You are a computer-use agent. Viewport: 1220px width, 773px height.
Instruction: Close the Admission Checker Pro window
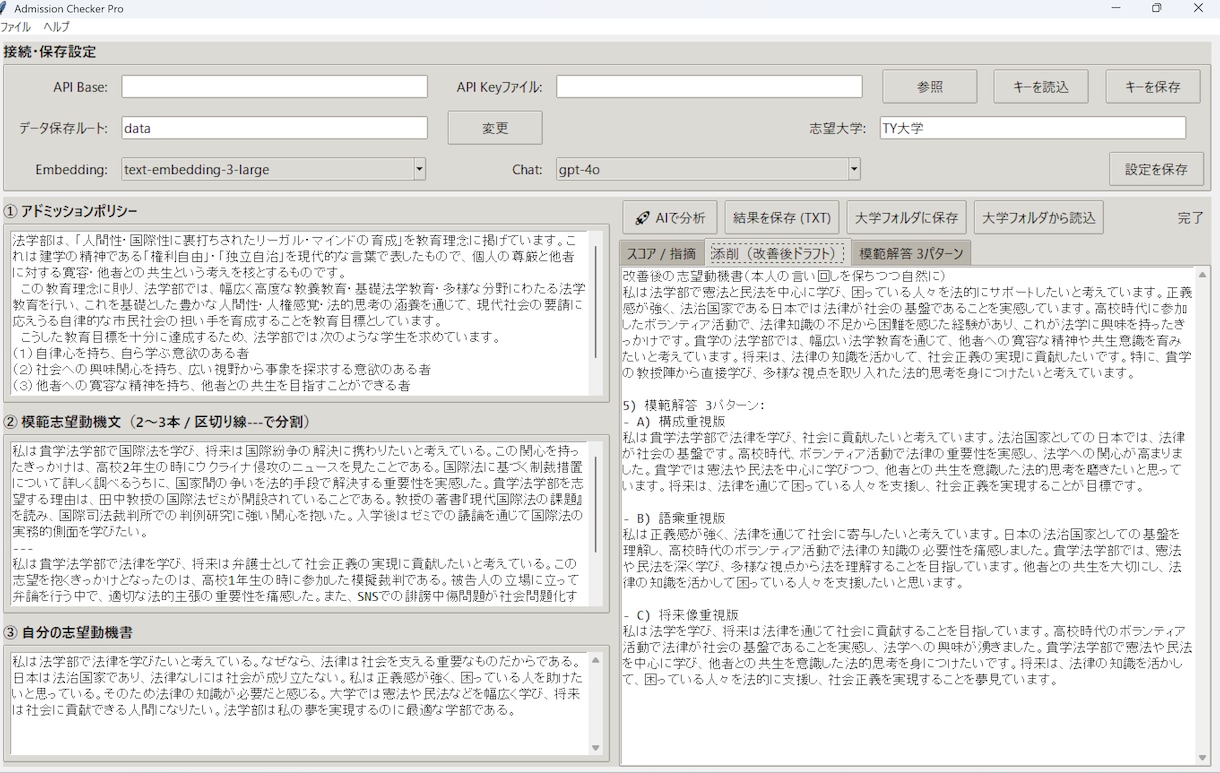pos(1198,8)
